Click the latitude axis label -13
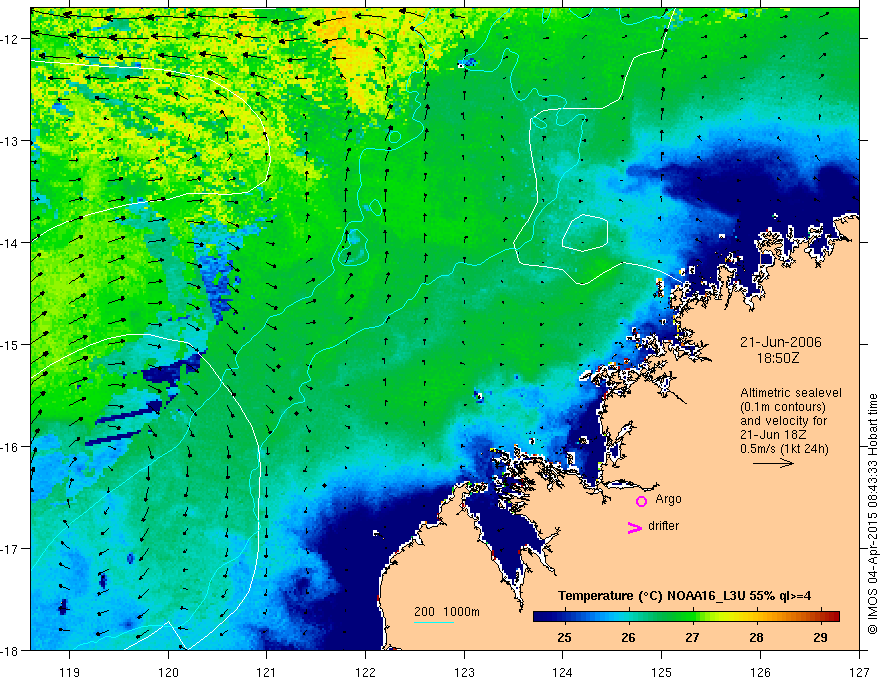Viewport: 880px width, 680px height. click(x=10, y=141)
